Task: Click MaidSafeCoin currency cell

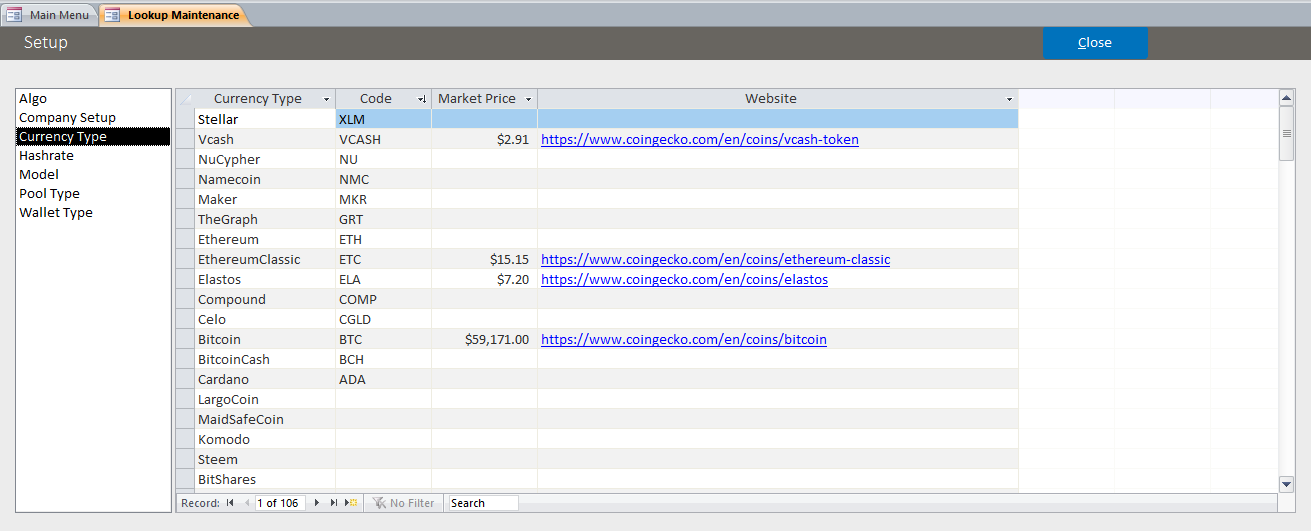Action: click(265, 420)
